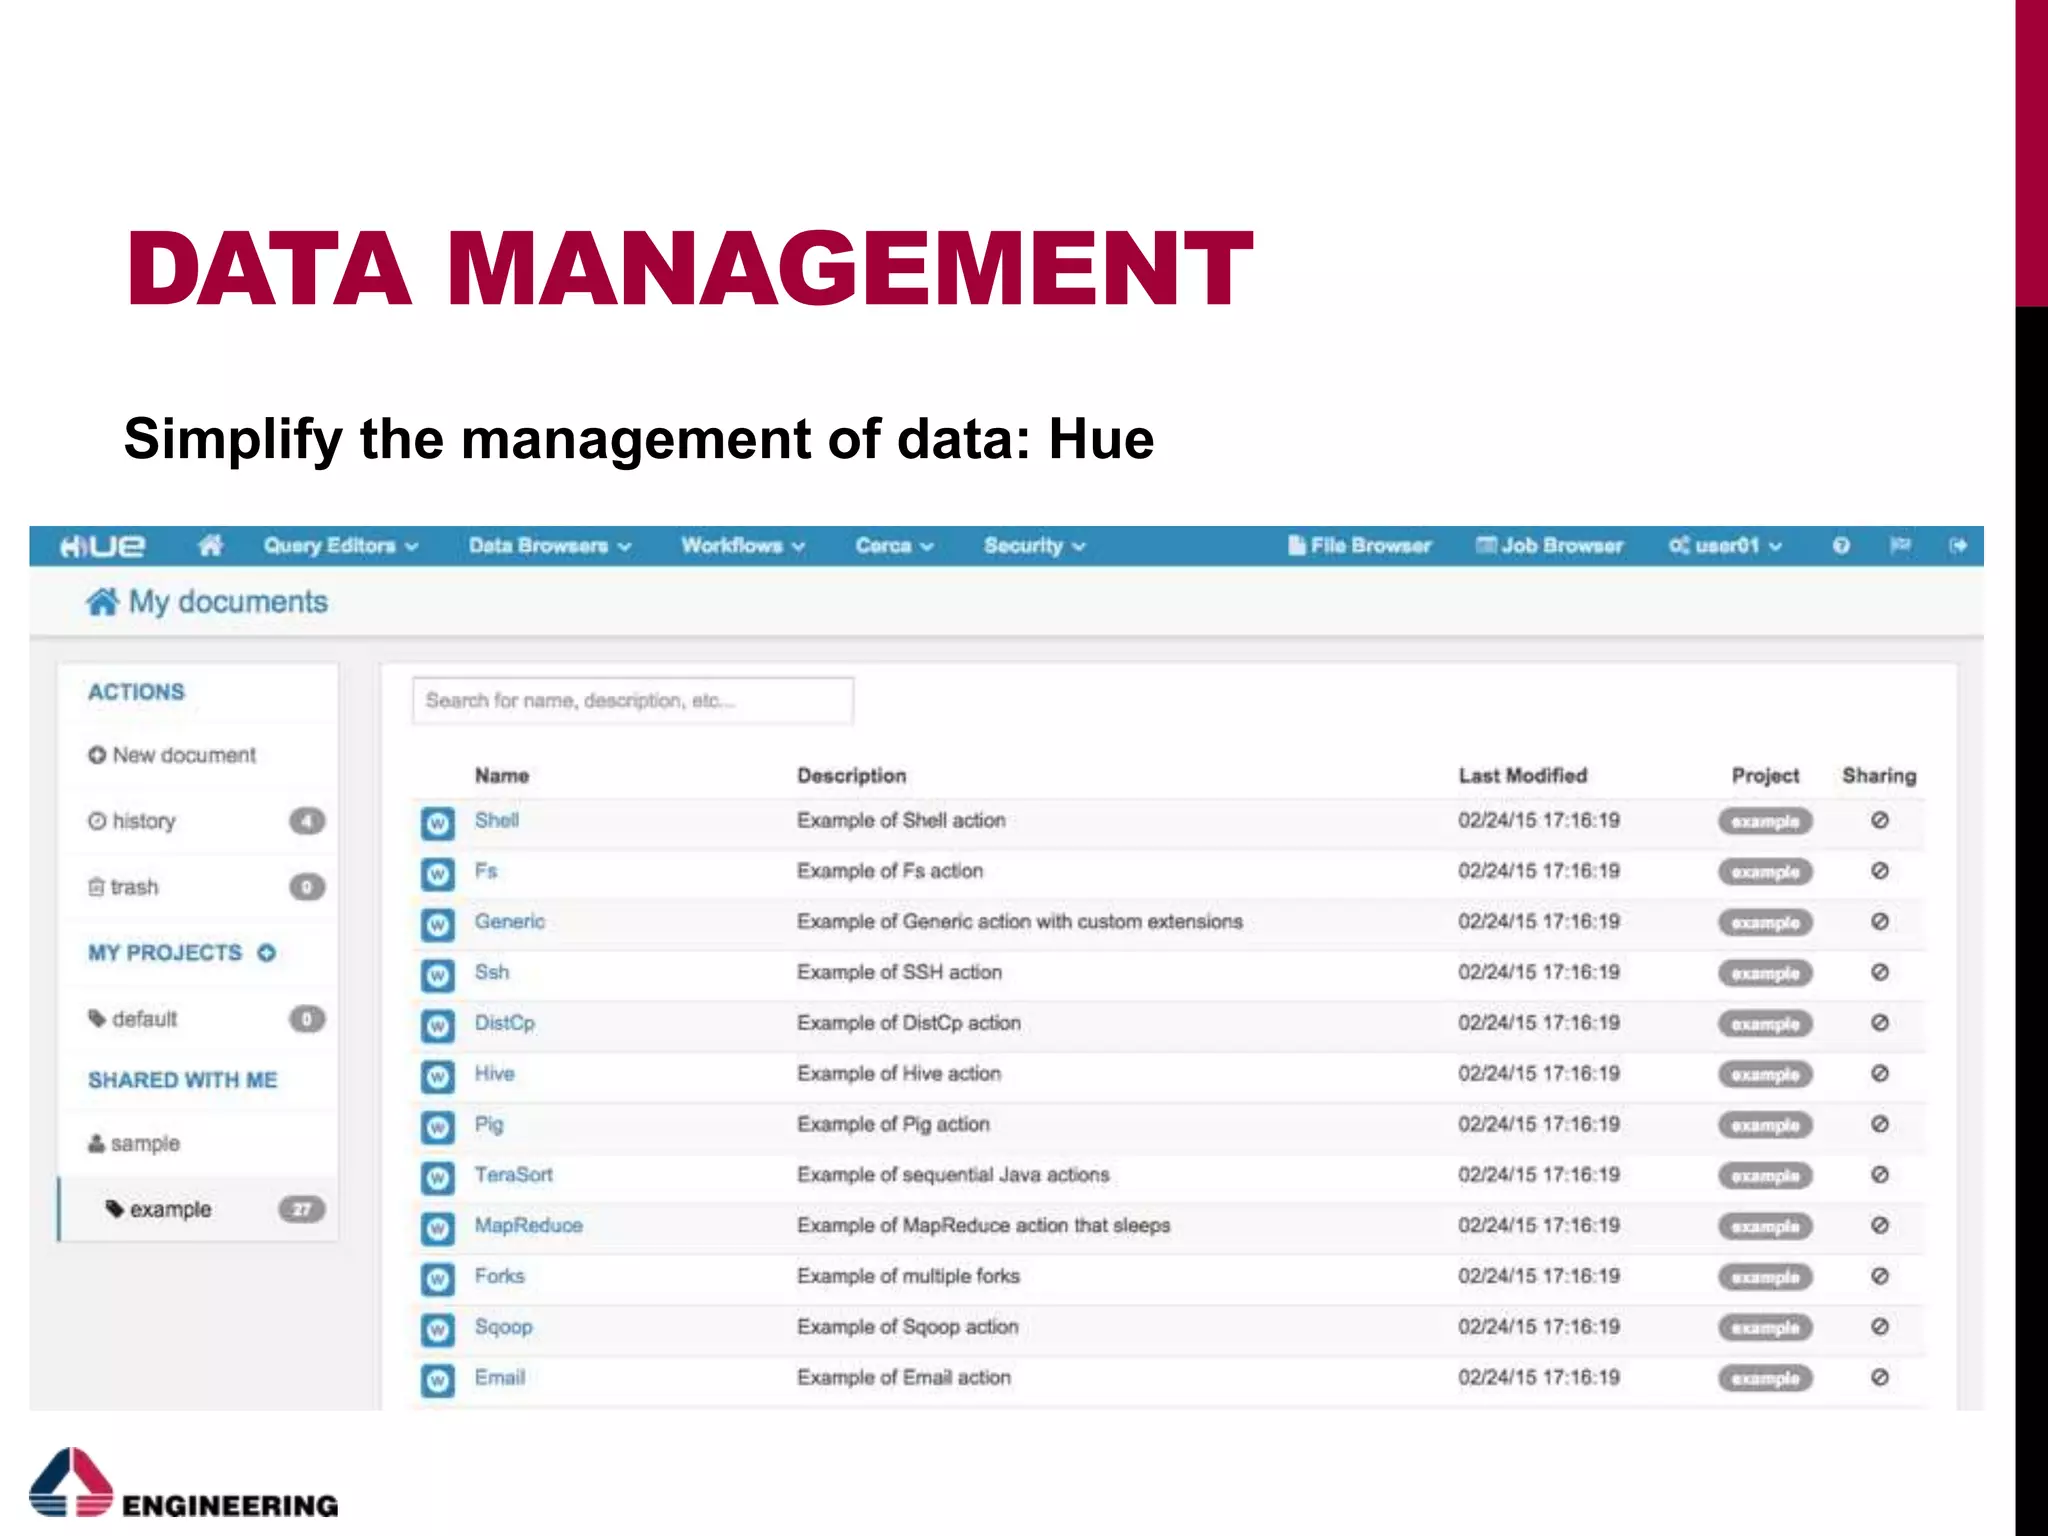Click 'Example of multiple forks' description

point(908,1276)
